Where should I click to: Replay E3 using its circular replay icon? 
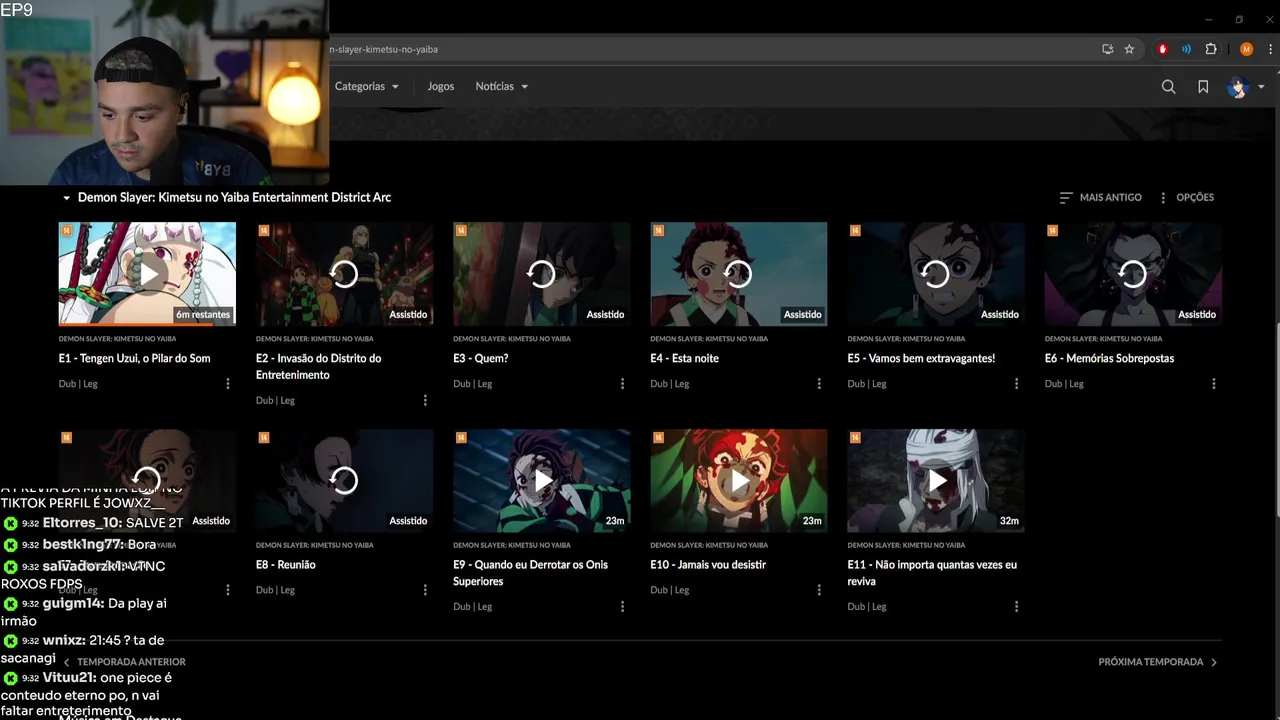pos(541,274)
